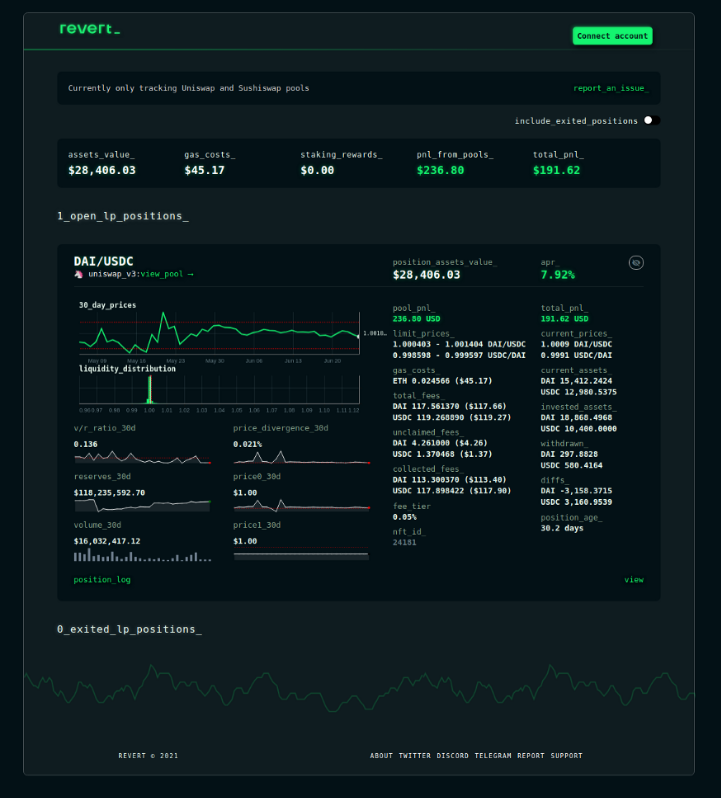
Task: Click the staking_rewards_ $0.00 value
Action: 317,170
